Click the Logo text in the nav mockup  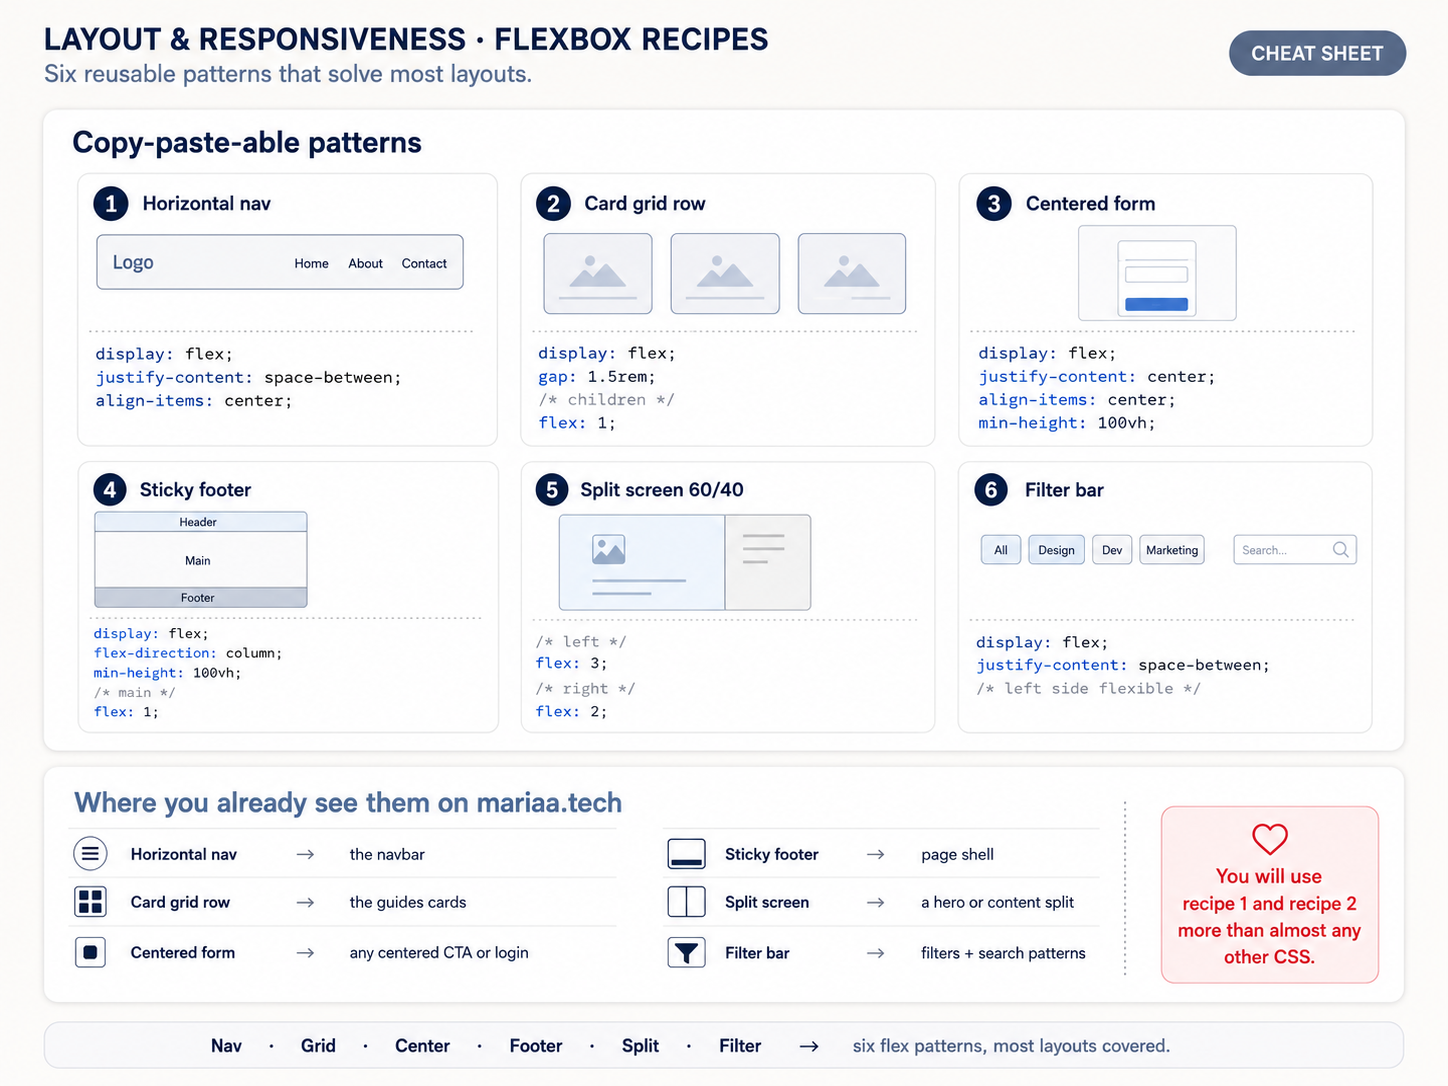(x=133, y=262)
